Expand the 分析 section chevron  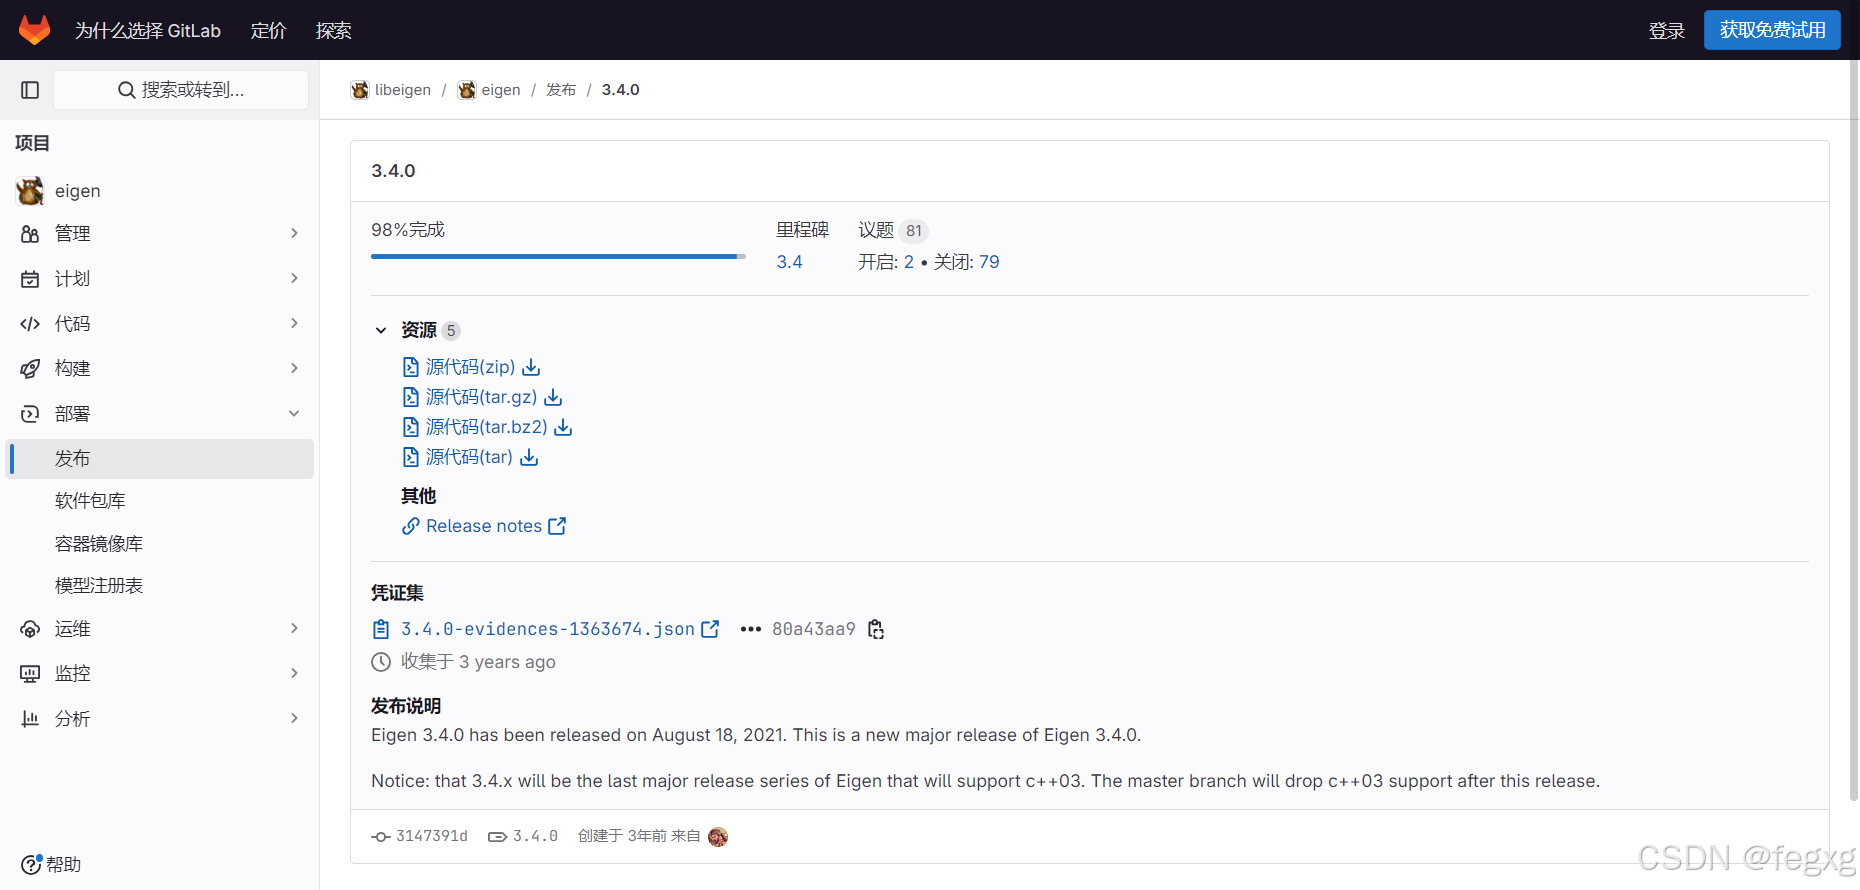294,718
